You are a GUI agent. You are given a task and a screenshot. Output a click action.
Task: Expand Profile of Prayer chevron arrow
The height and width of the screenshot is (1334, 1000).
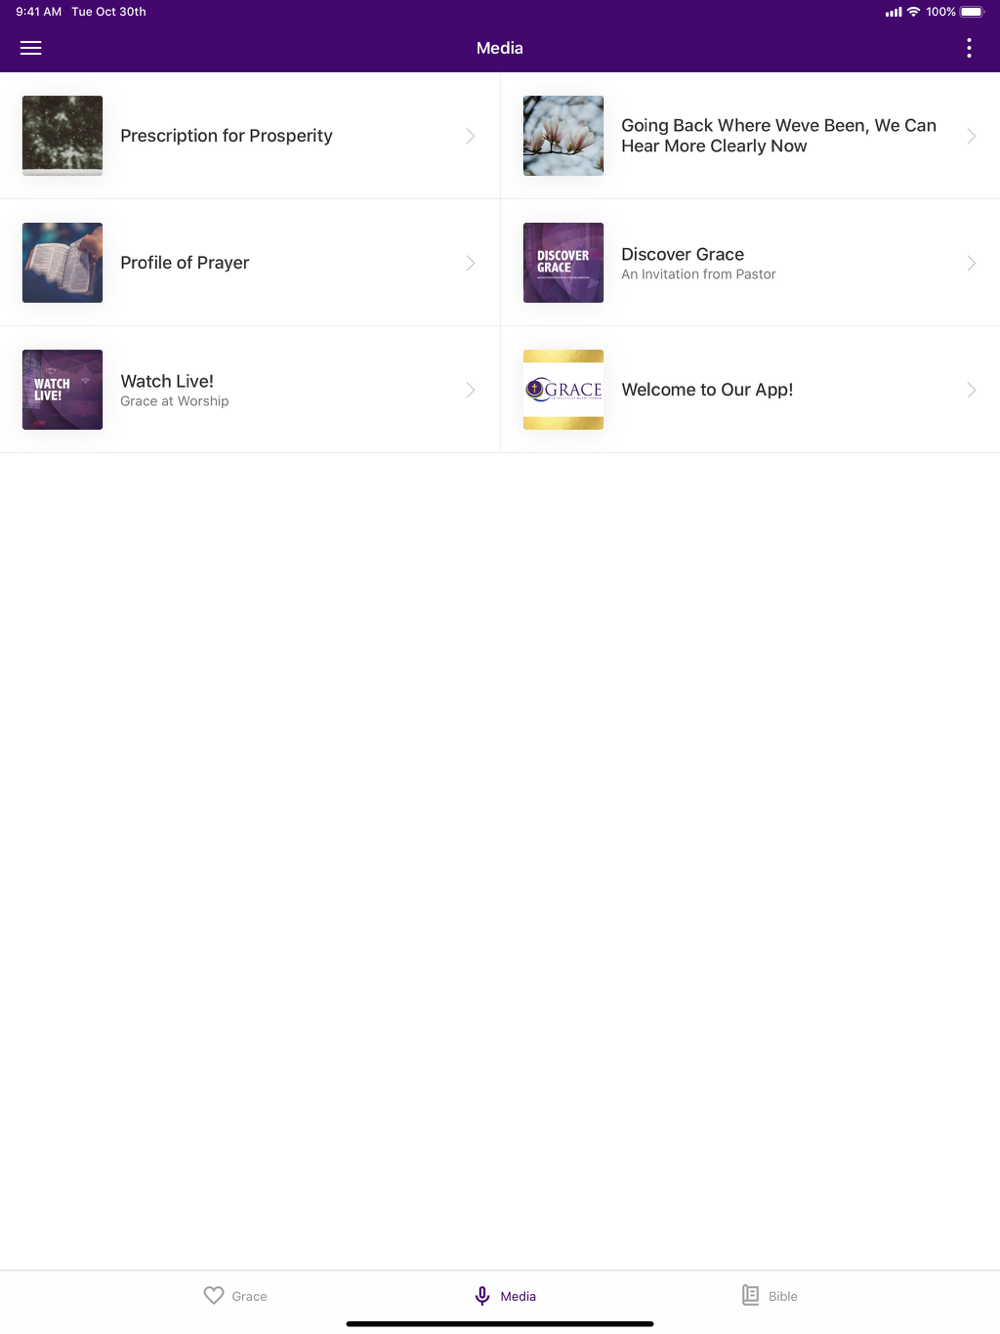coord(470,263)
